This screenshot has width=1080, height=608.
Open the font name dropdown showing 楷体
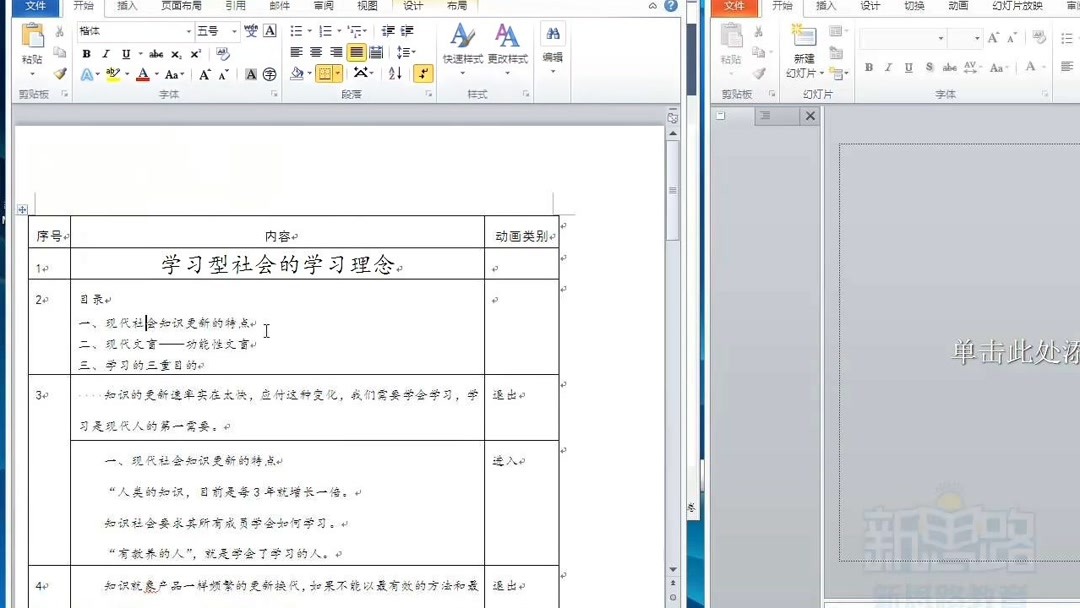pyautogui.click(x=190, y=32)
